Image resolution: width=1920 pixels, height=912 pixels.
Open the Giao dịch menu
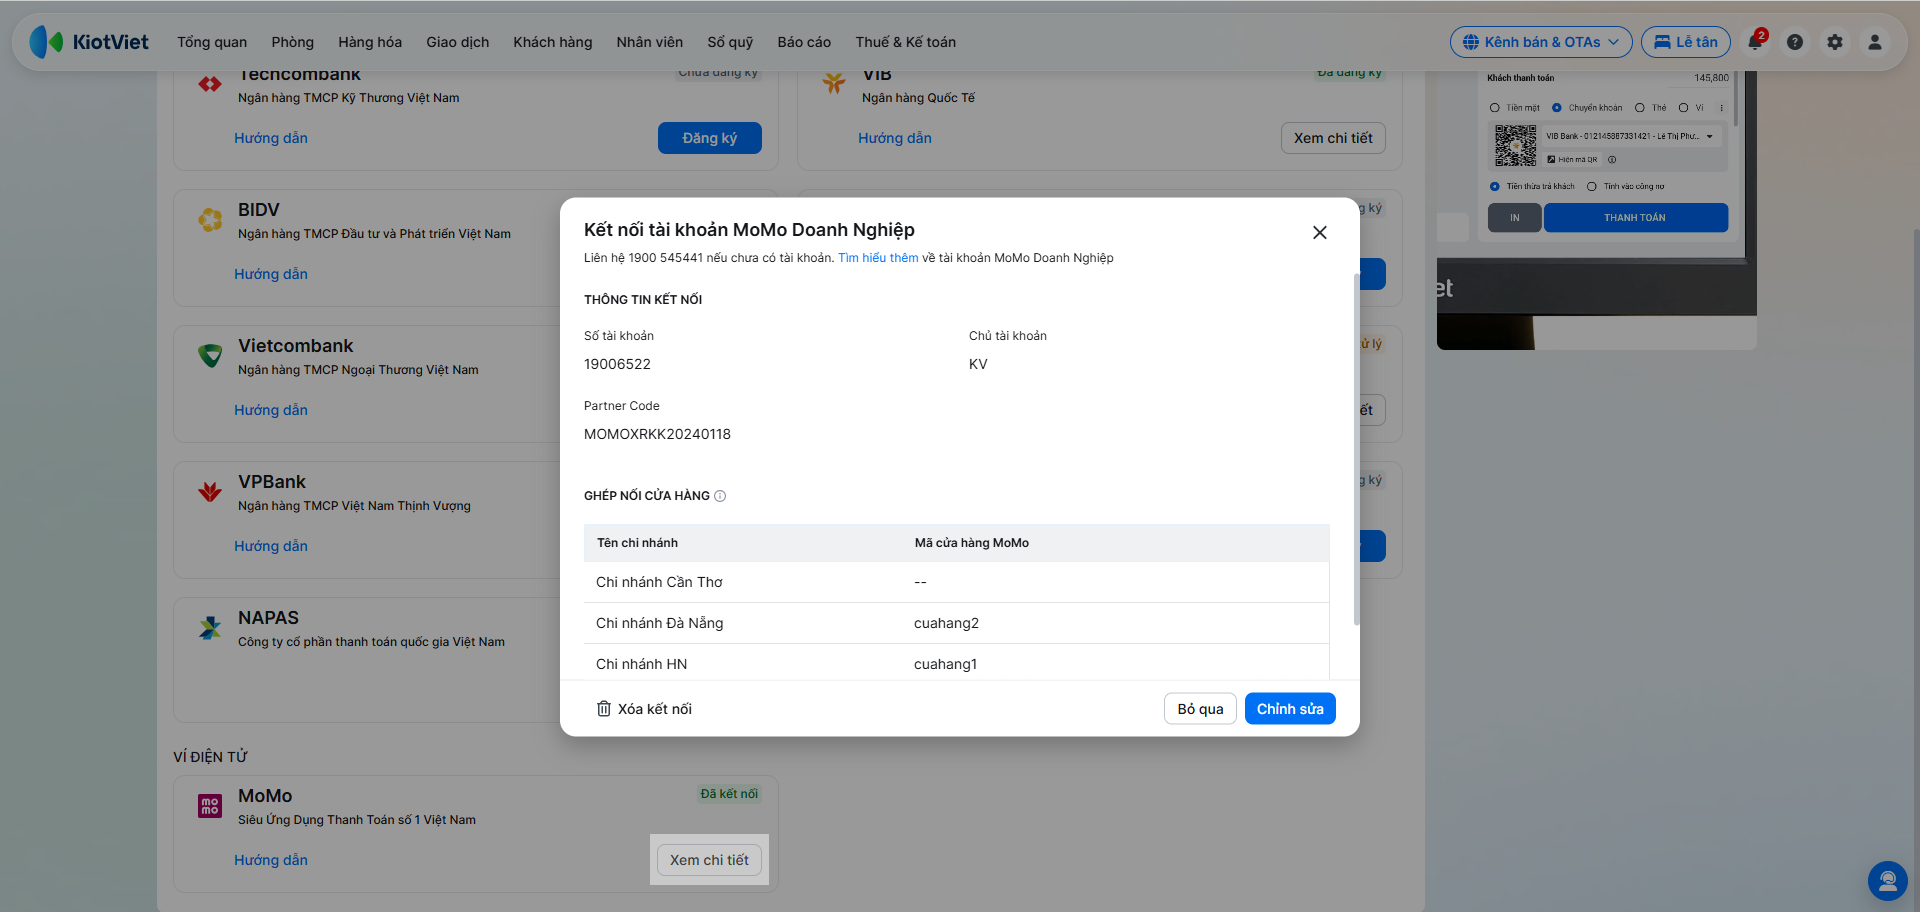click(x=457, y=42)
